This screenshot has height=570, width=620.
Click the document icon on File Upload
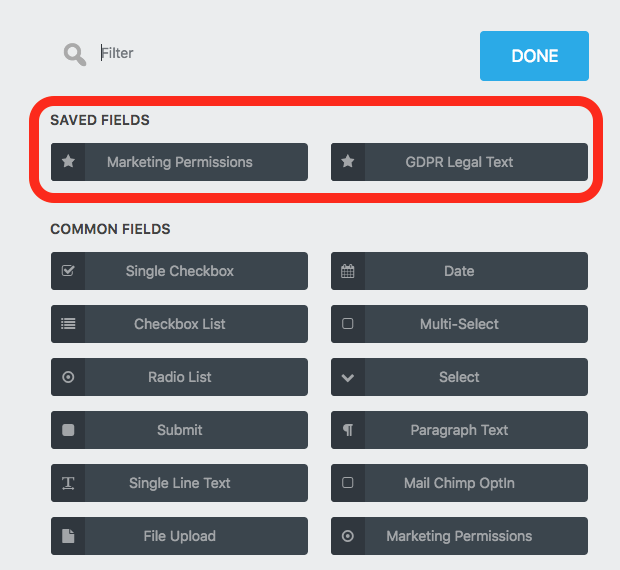(68, 536)
